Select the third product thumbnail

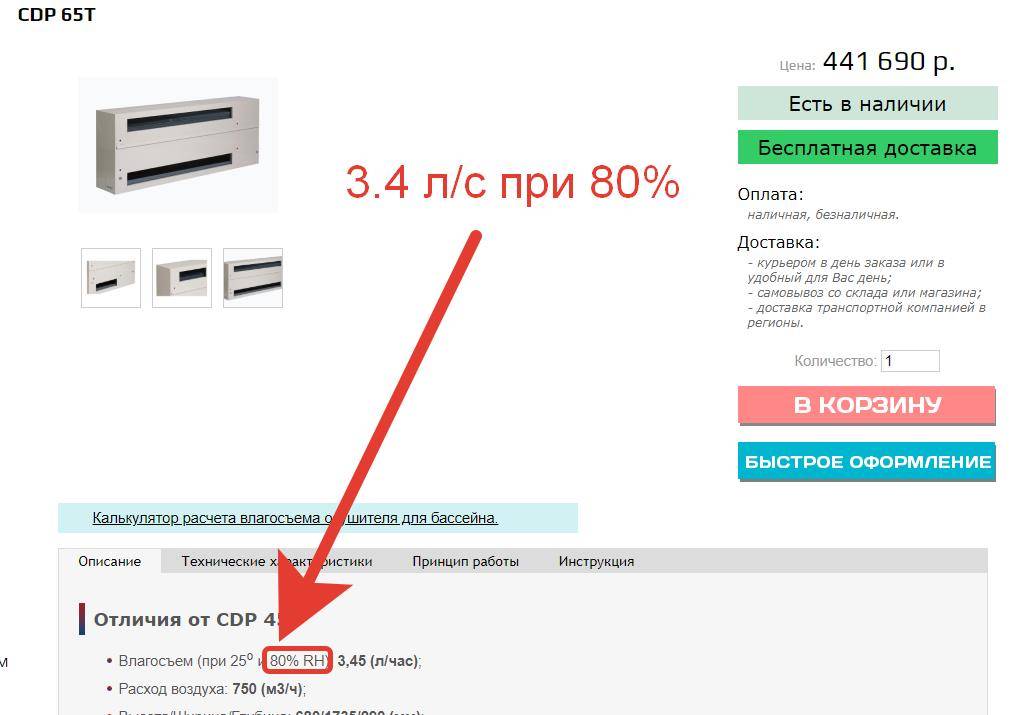(253, 278)
